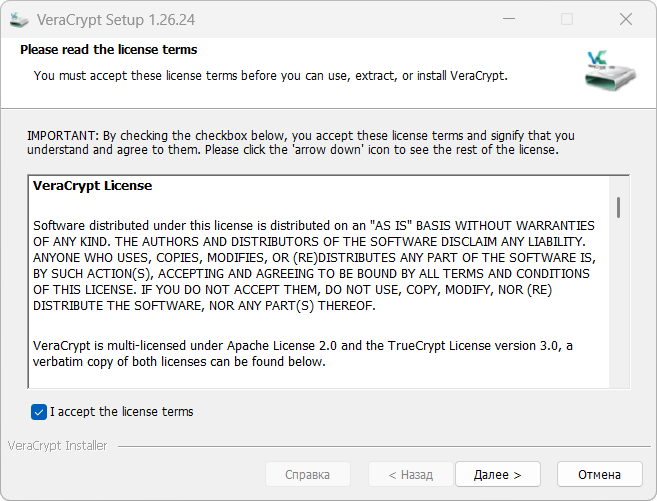Click the 'VeraCrypt License' heading in the text box
Image resolution: width=657 pixels, height=501 pixels.
[x=92, y=186]
